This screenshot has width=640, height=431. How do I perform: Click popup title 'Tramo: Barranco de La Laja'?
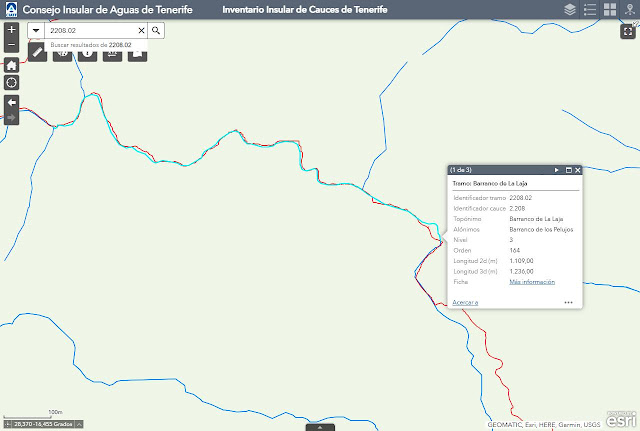490,184
